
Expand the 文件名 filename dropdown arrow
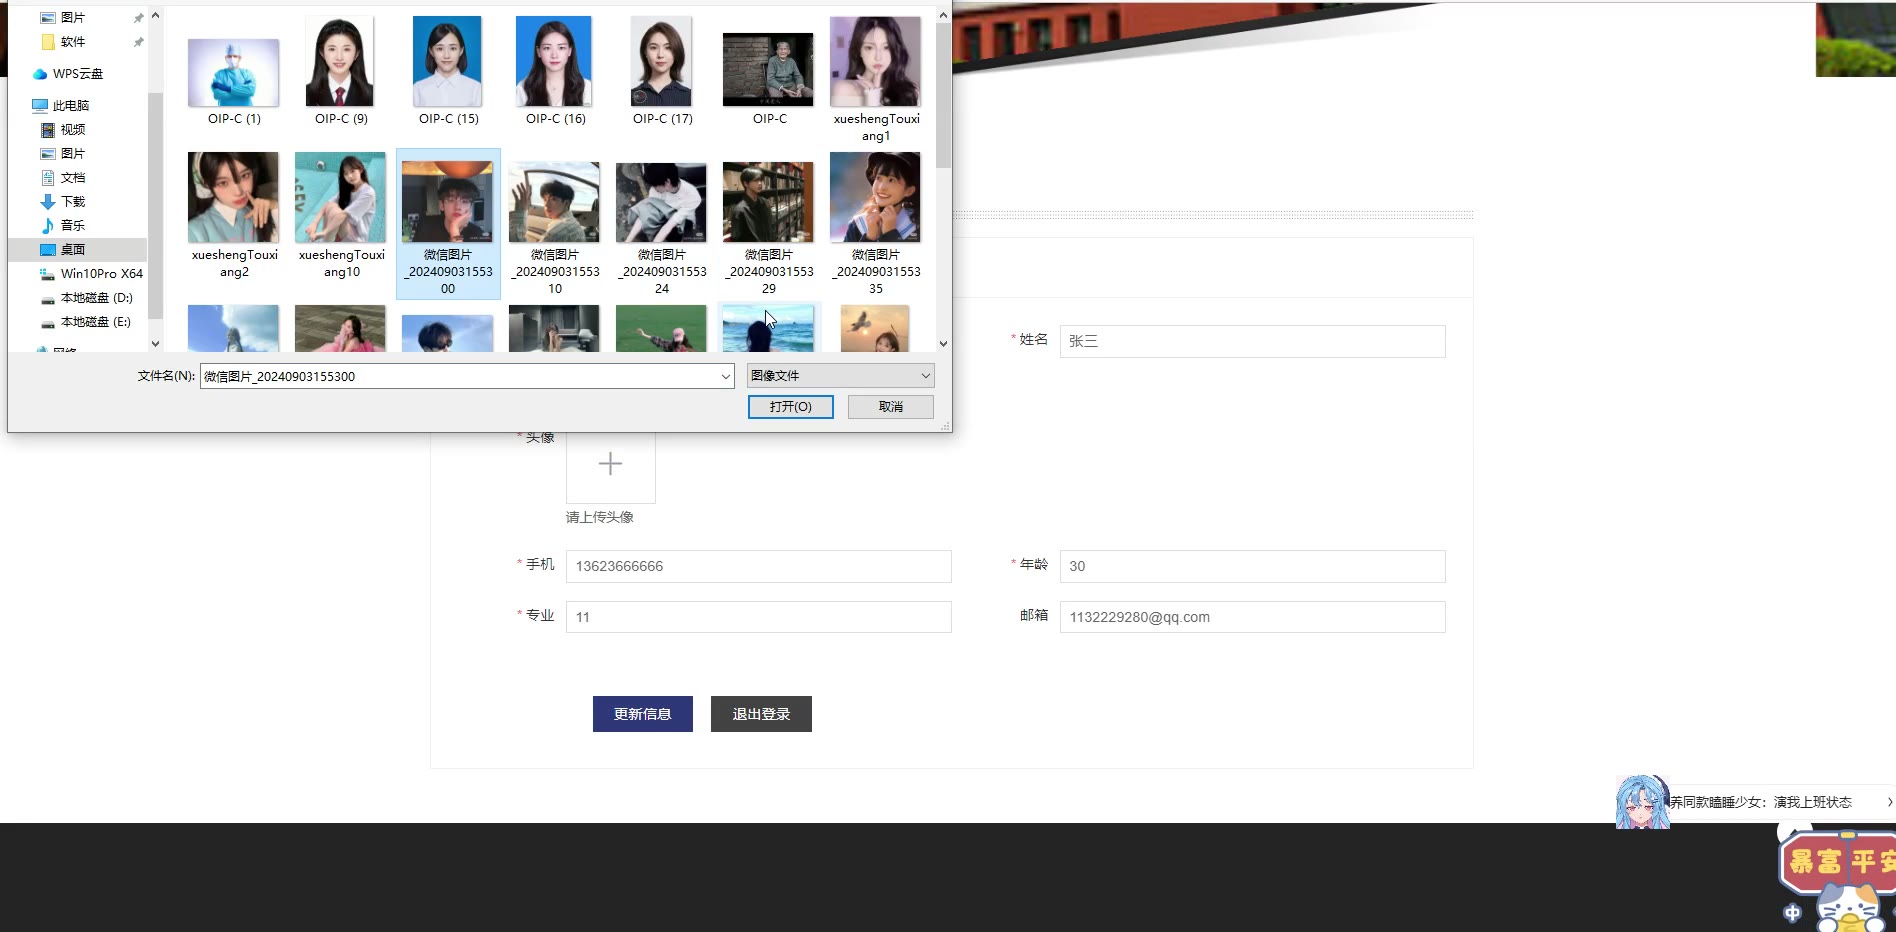[726, 377]
